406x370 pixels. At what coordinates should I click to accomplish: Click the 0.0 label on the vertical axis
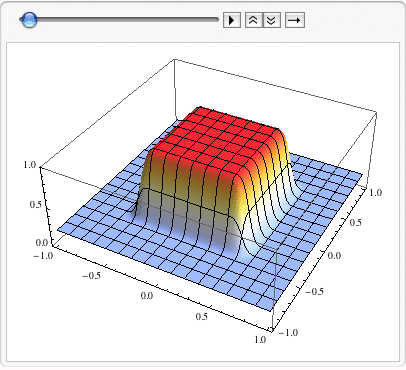coord(42,242)
